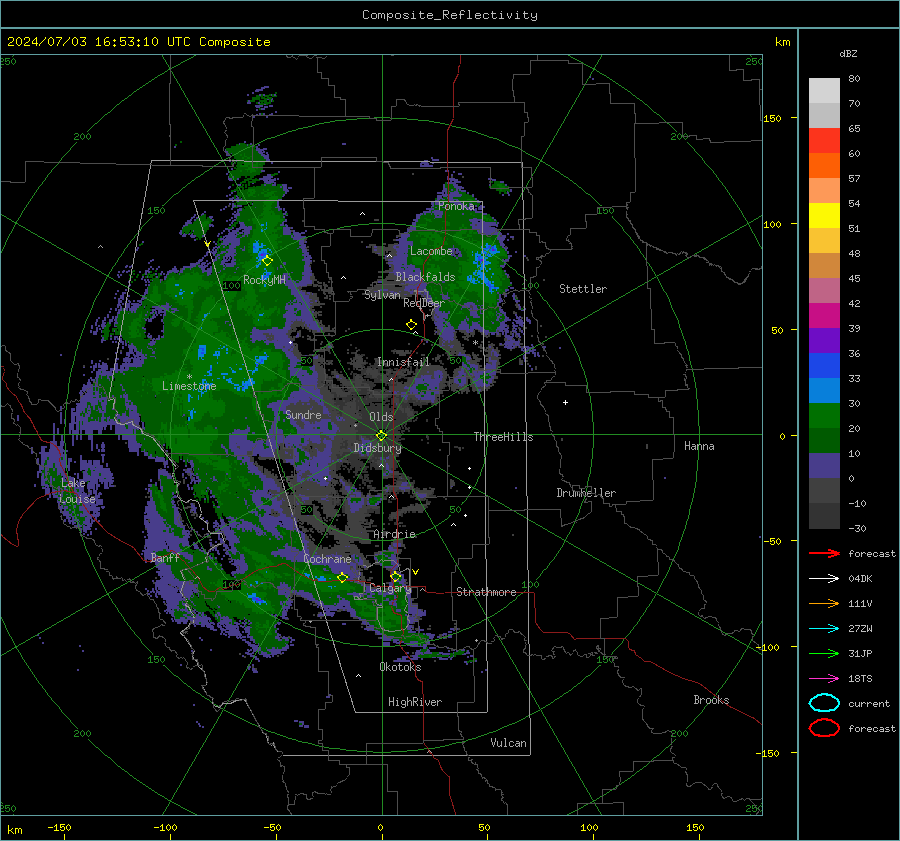Screen dimensions: 900x841
Task: Click the HighRiver city label
Action: coord(415,702)
